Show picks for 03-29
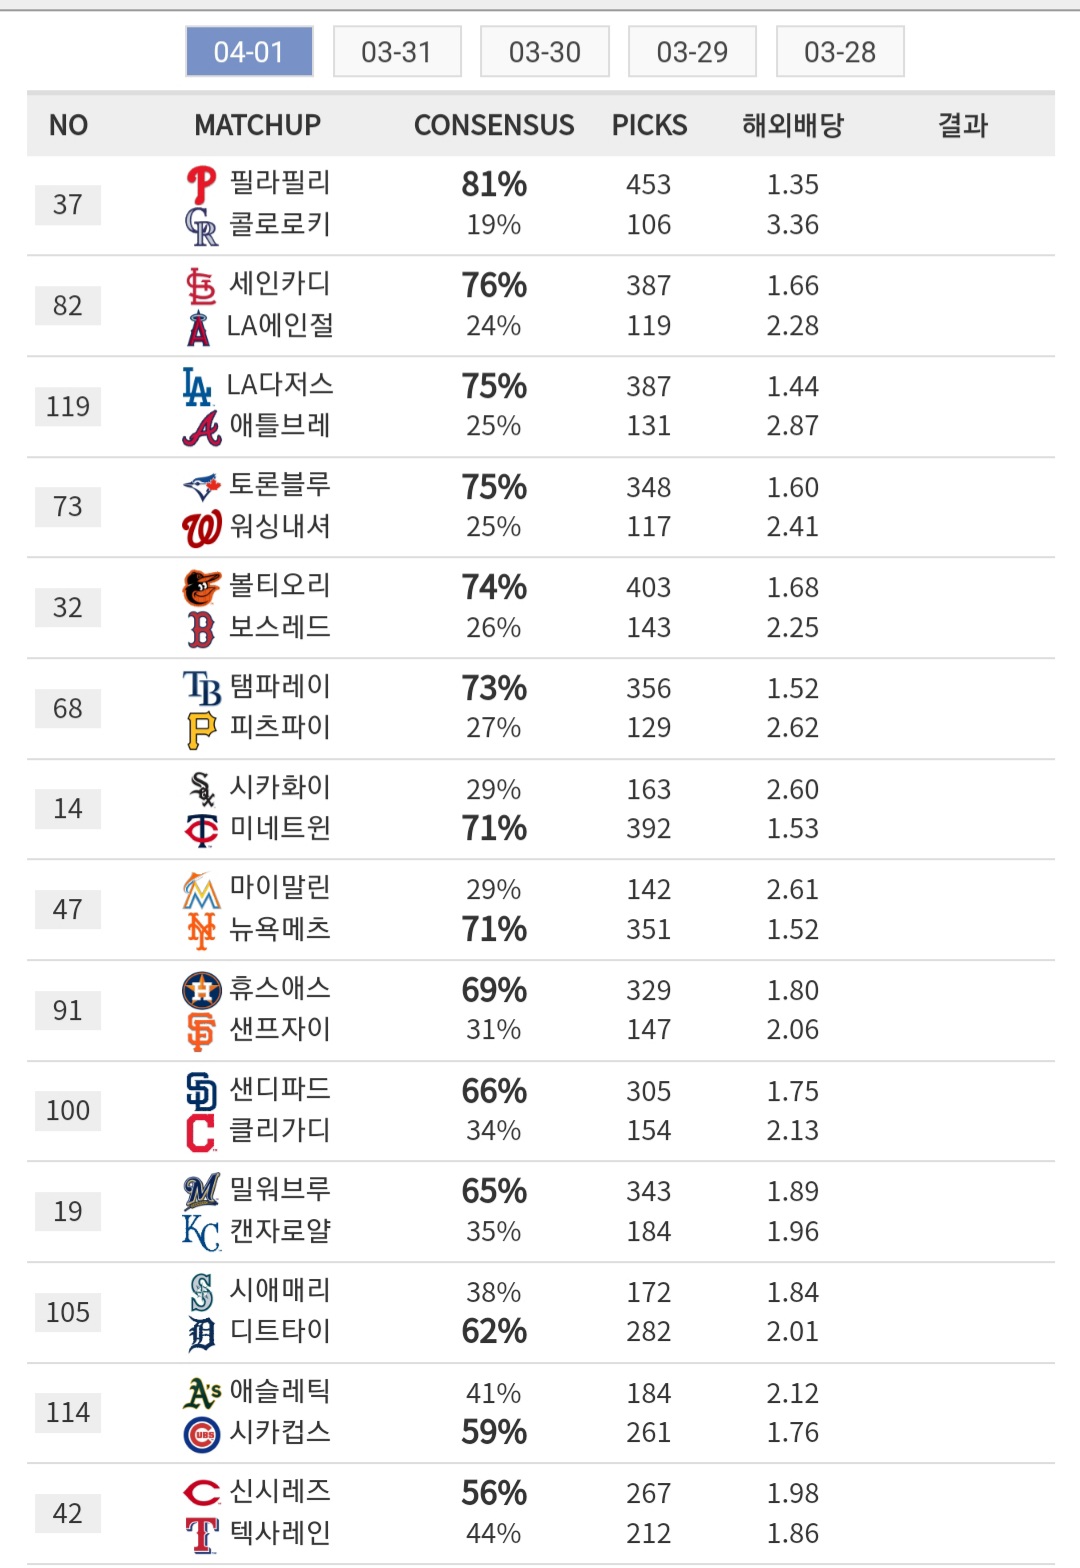 (692, 52)
